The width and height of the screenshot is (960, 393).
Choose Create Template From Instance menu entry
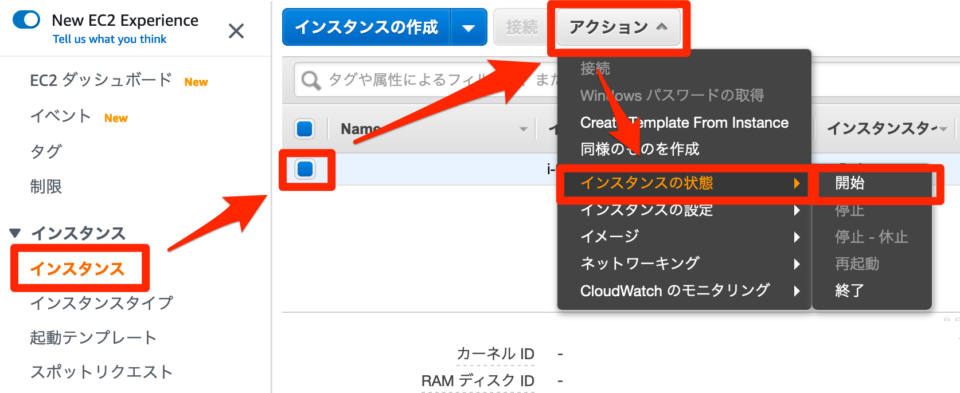[x=684, y=122]
